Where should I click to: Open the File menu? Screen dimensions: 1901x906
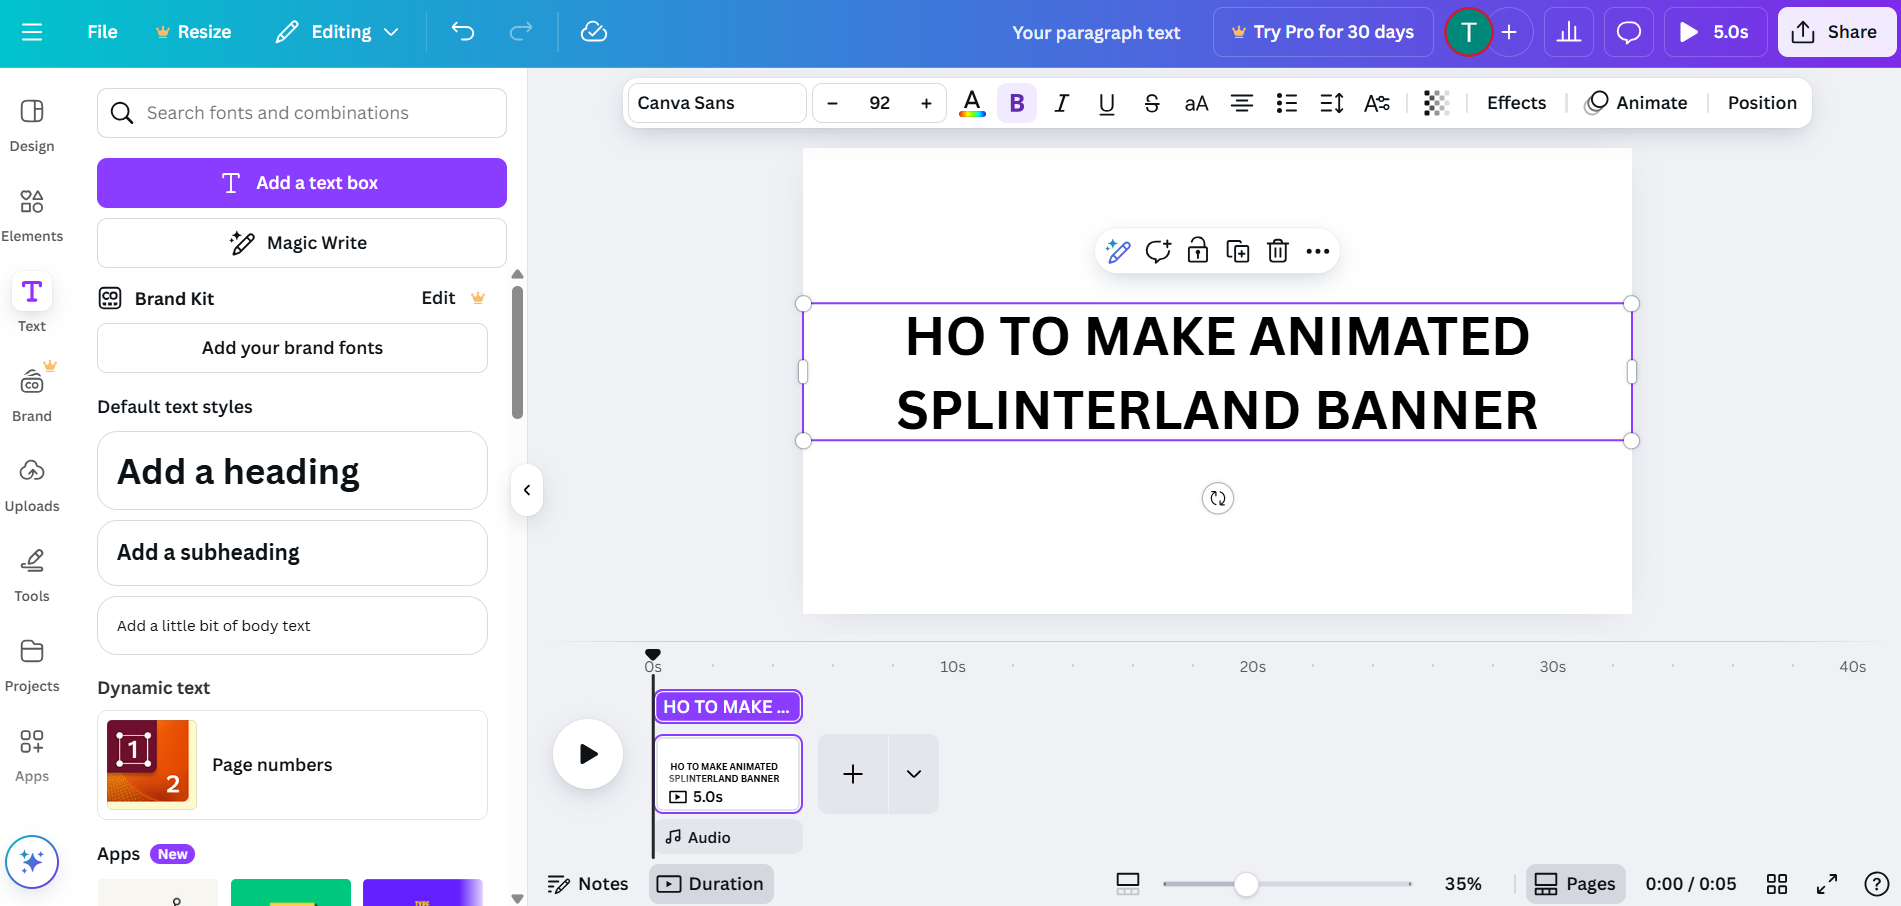click(x=102, y=32)
